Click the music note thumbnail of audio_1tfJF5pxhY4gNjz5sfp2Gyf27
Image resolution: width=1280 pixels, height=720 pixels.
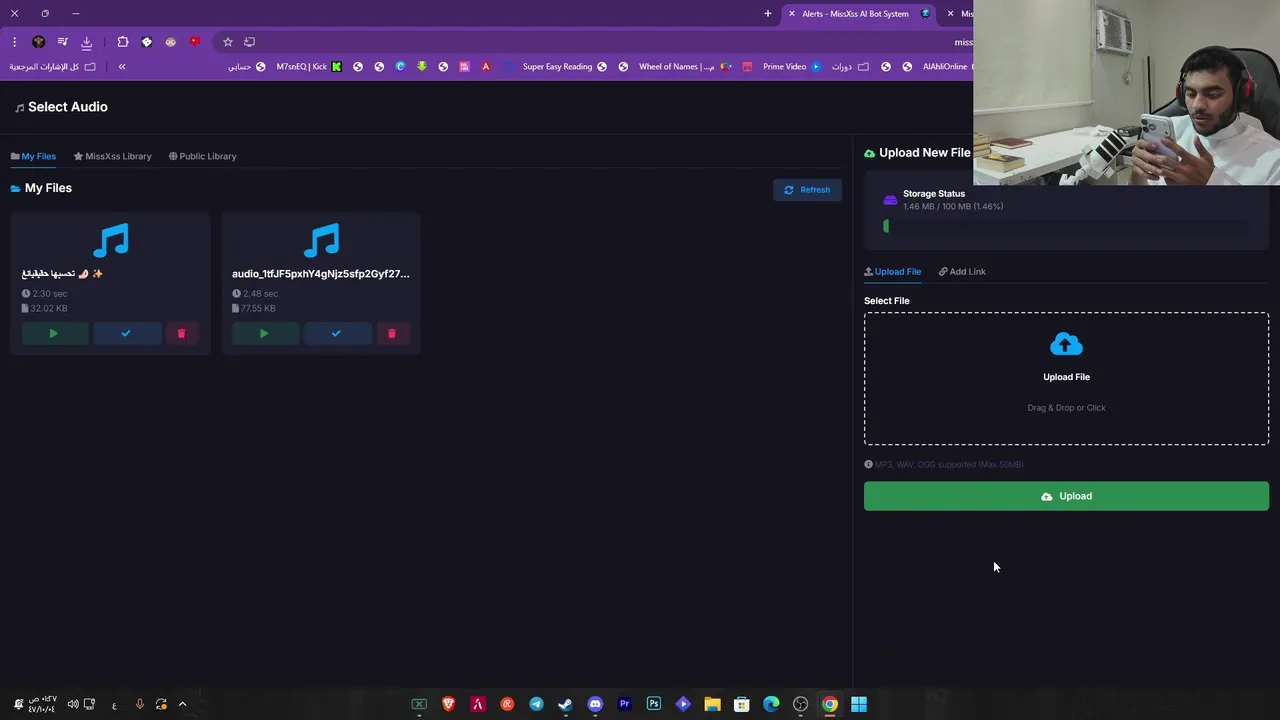point(321,240)
